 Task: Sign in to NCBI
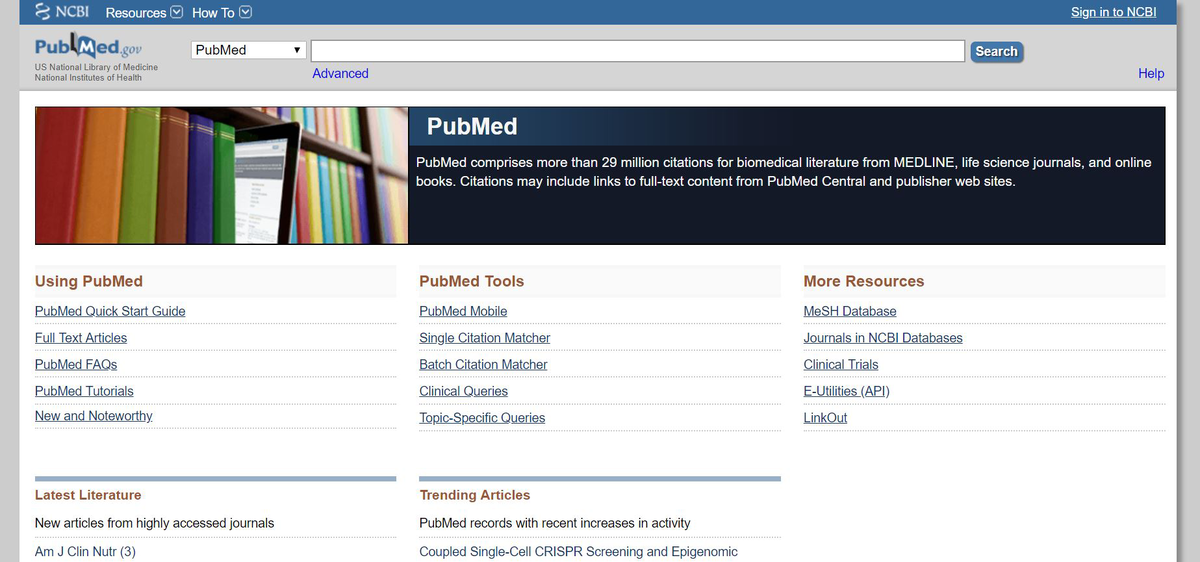pos(1113,12)
